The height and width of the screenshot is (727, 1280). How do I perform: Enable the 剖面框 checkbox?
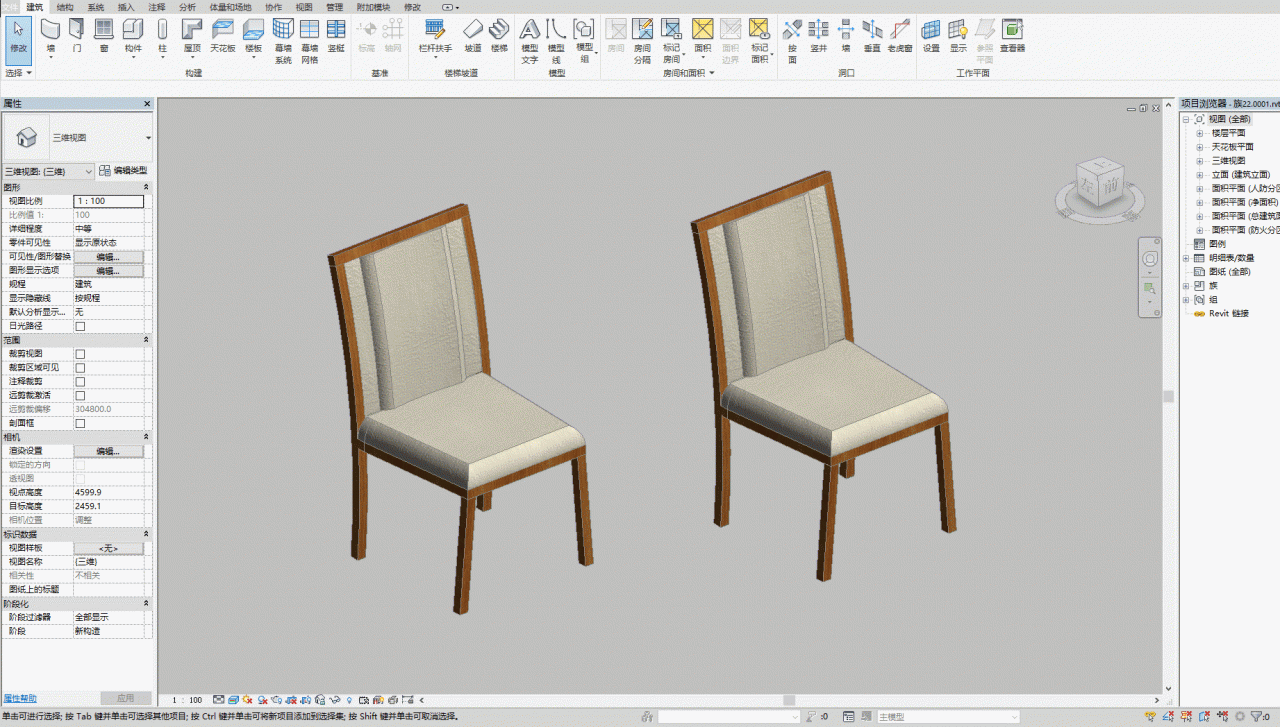[x=80, y=424]
